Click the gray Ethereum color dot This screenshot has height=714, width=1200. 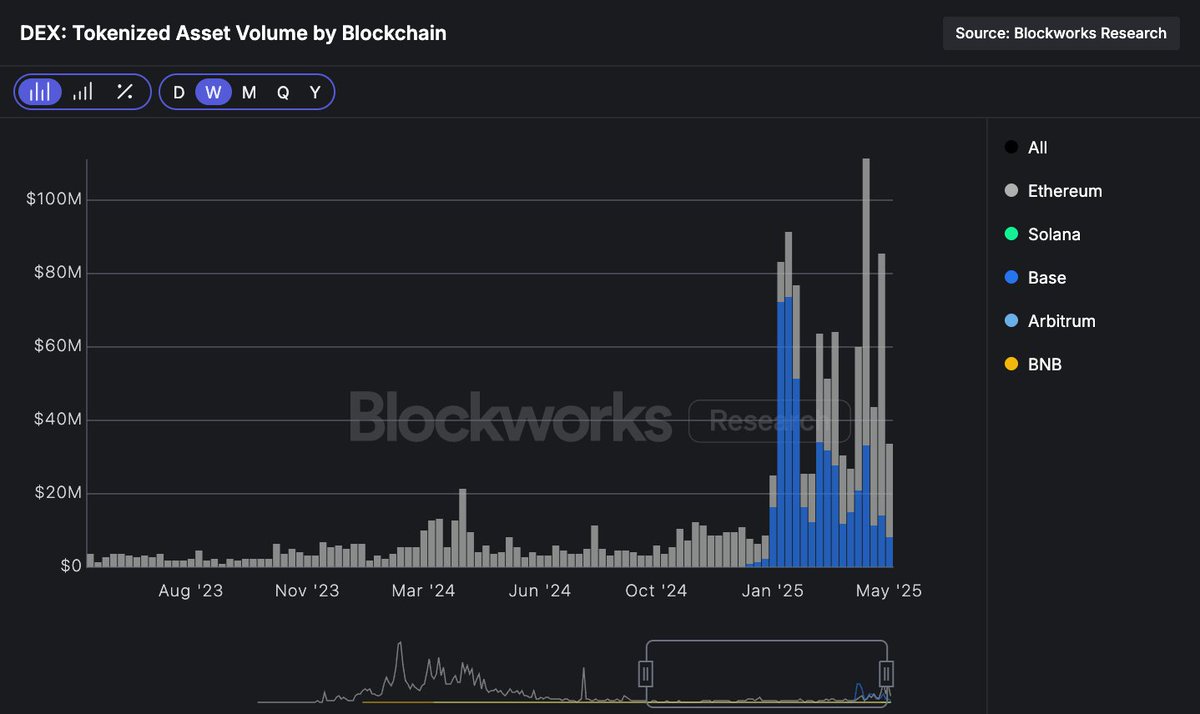(x=1011, y=191)
